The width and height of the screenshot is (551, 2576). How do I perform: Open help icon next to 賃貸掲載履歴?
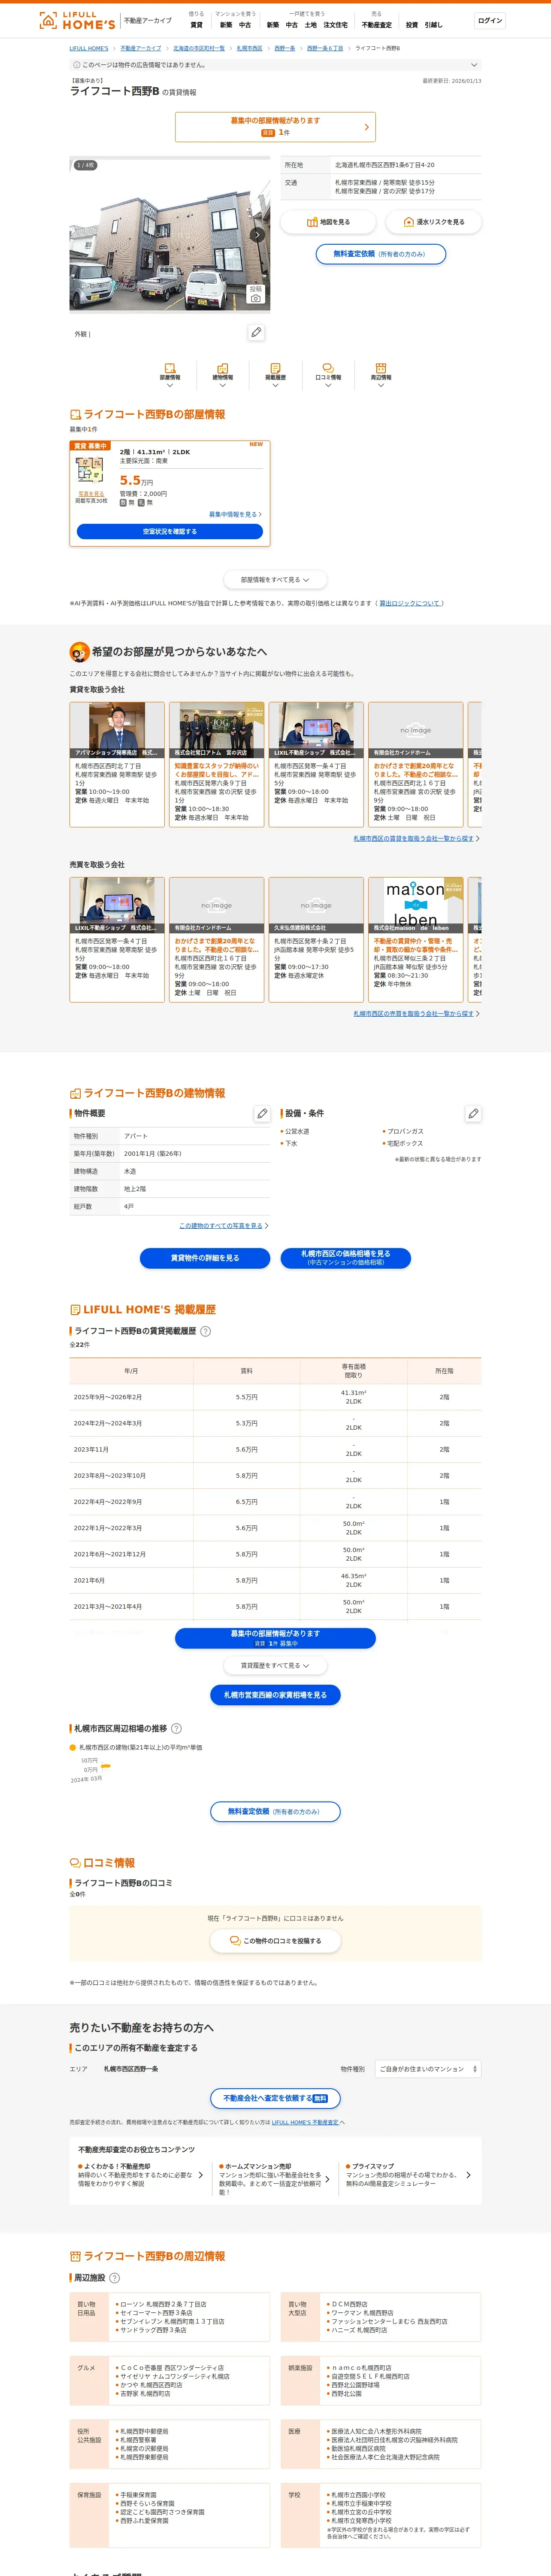pyautogui.click(x=205, y=1331)
